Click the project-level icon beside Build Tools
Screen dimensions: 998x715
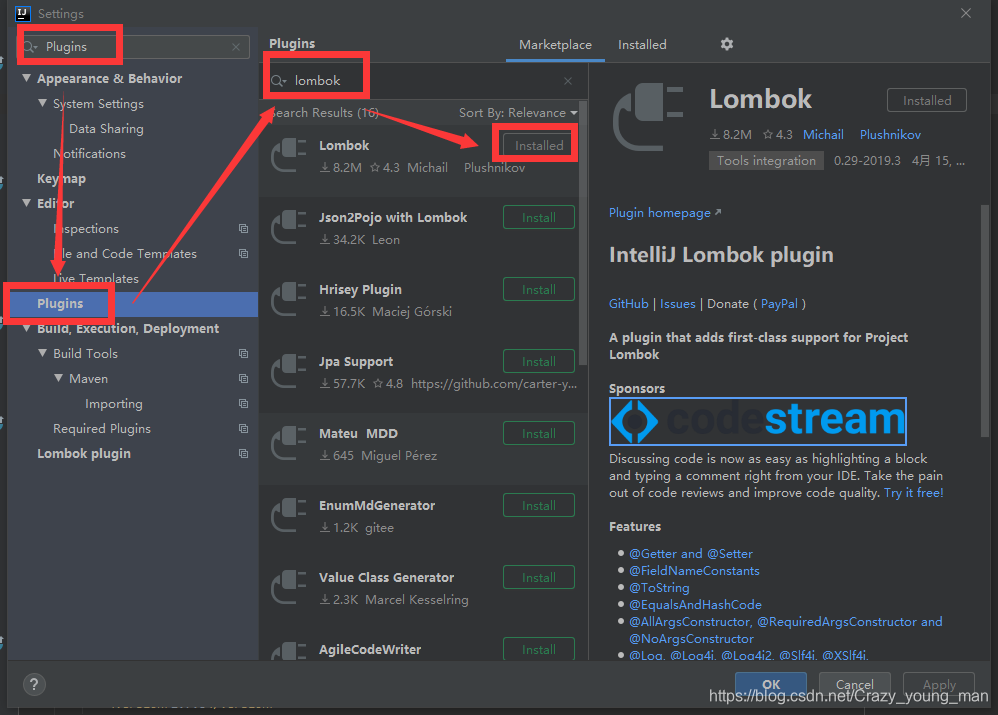click(243, 353)
